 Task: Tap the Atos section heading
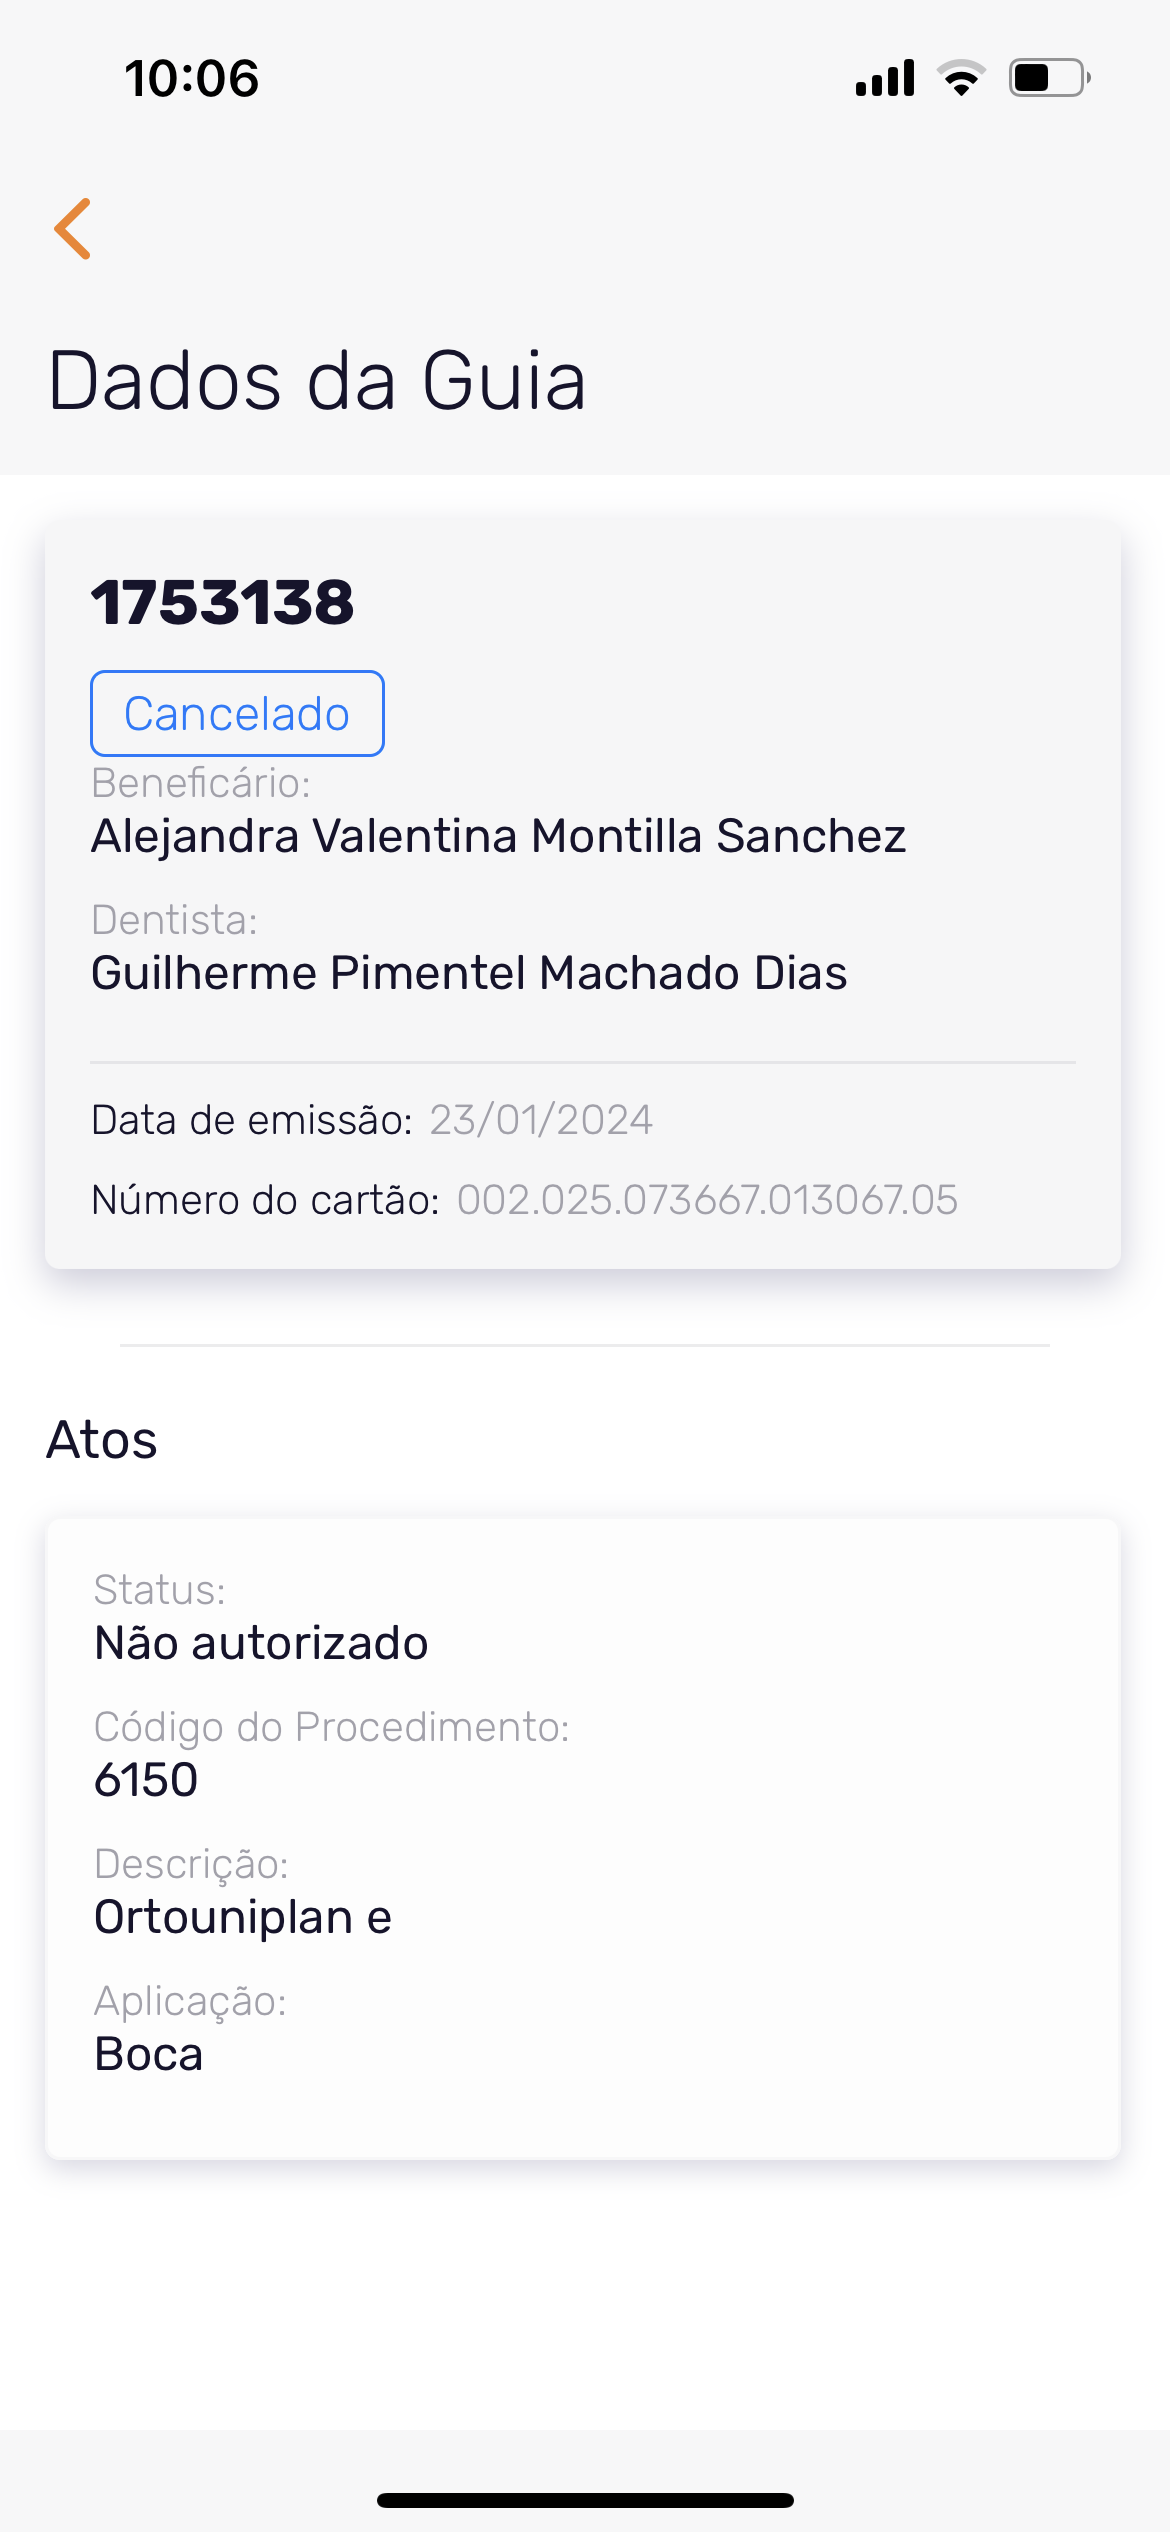(x=102, y=1440)
